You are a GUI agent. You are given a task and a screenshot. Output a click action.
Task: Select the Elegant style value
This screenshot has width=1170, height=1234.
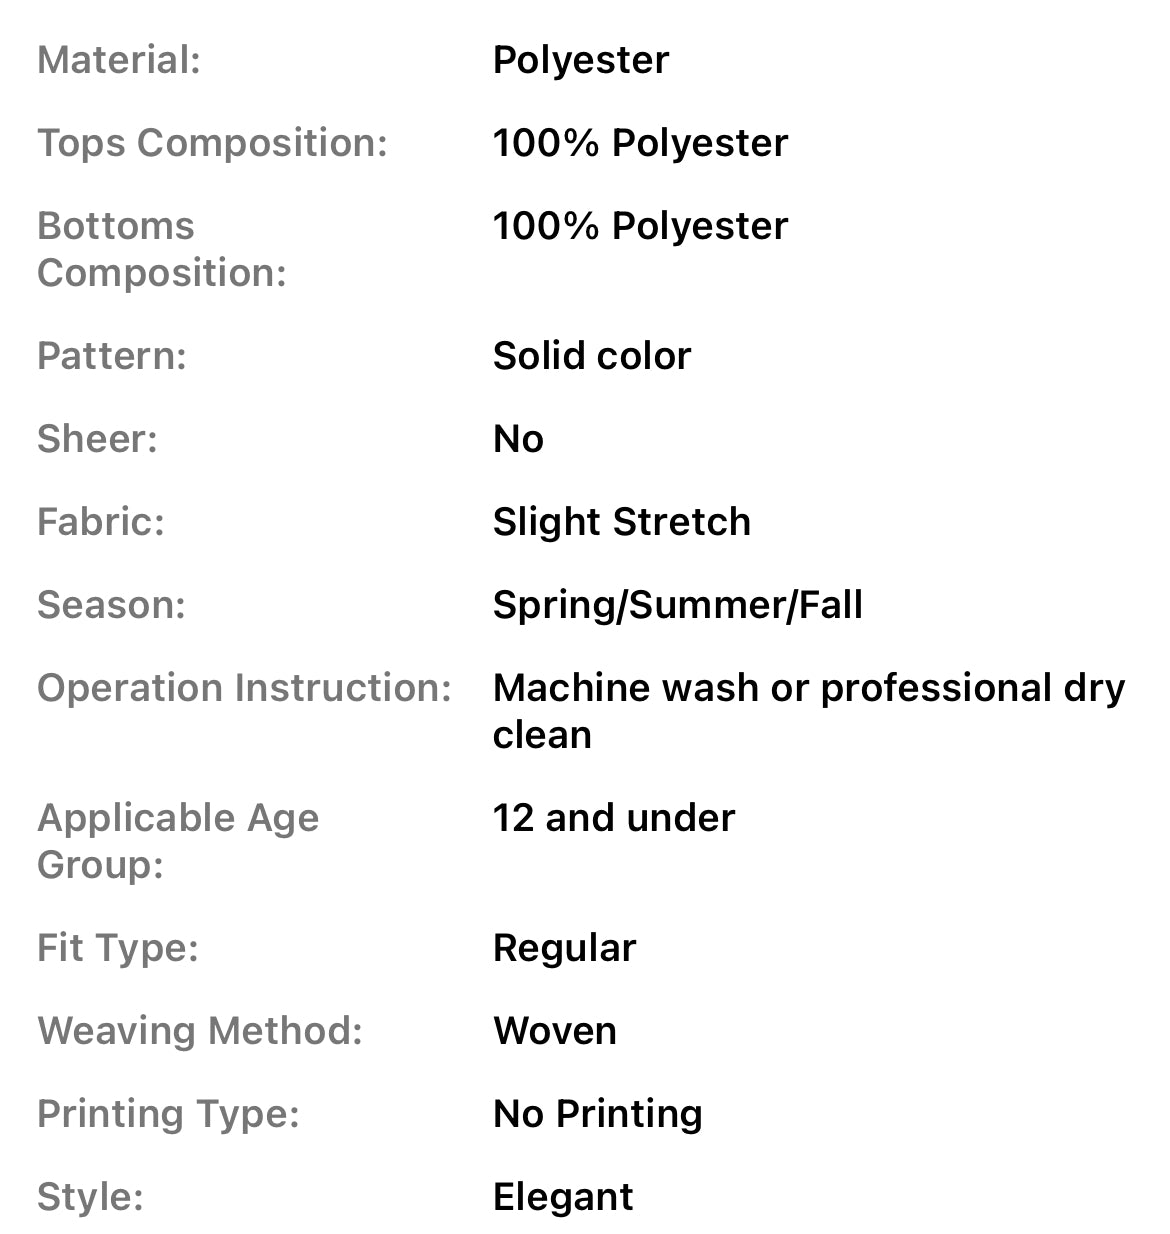(x=563, y=1197)
